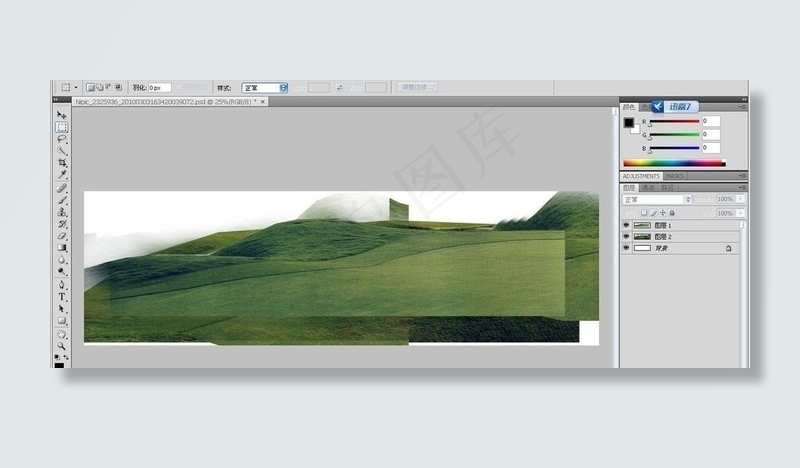
Task: Select the Lasso tool
Action: (62, 139)
